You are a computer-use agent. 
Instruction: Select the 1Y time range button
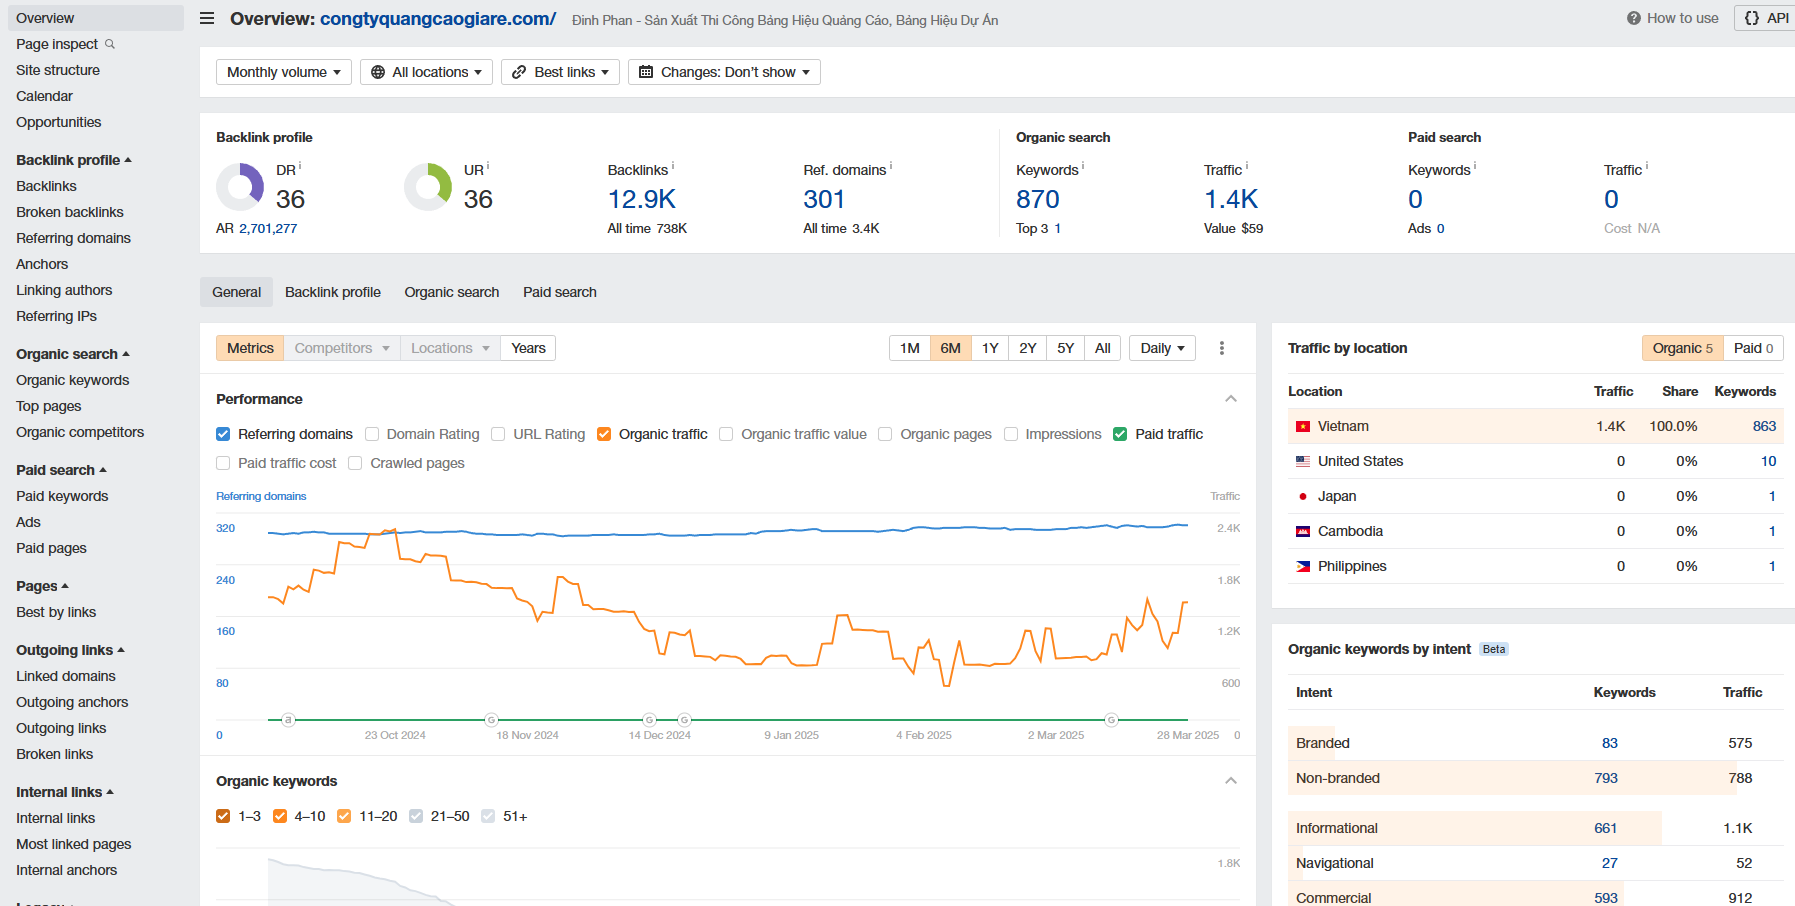(990, 348)
